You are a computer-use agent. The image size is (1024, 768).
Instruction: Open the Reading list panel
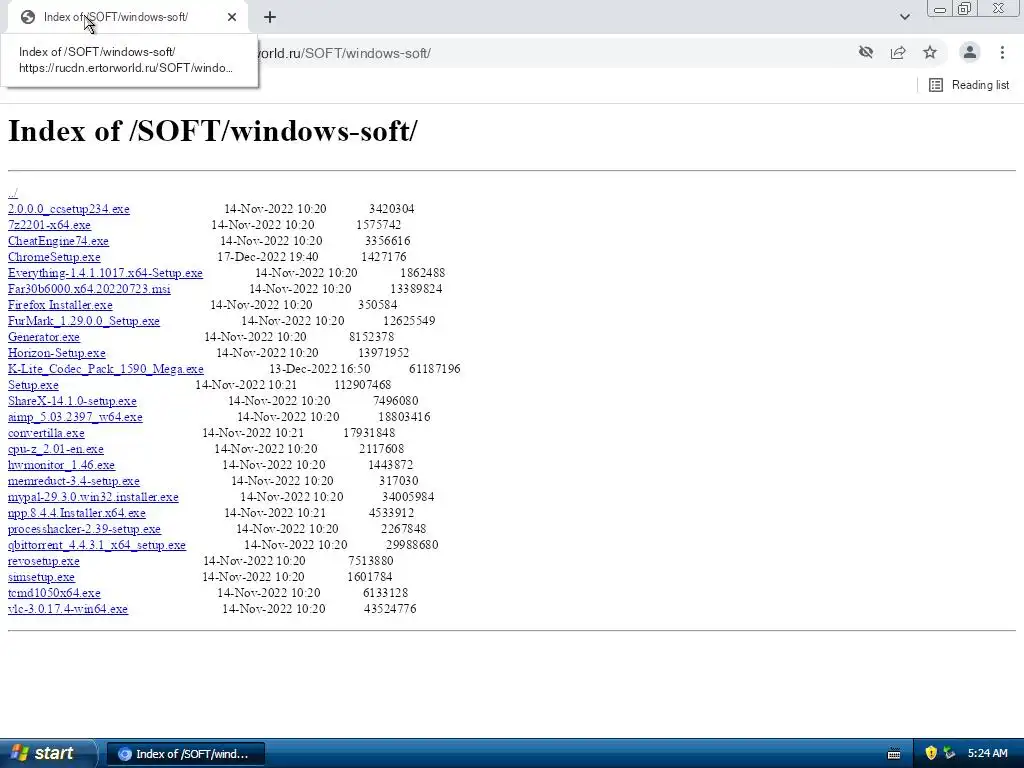[969, 85]
